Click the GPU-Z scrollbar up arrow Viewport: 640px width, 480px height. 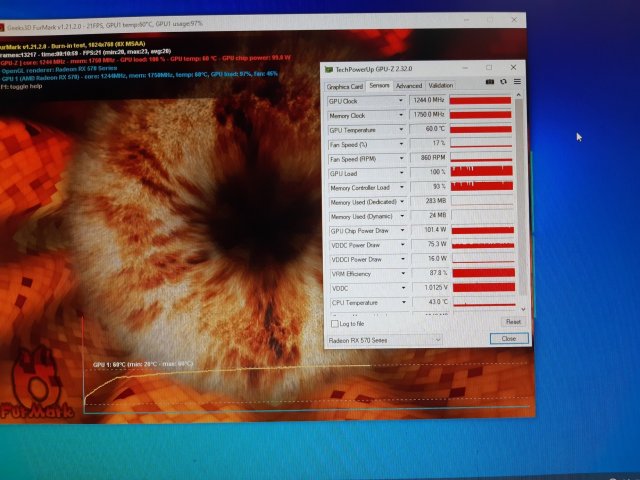519,95
